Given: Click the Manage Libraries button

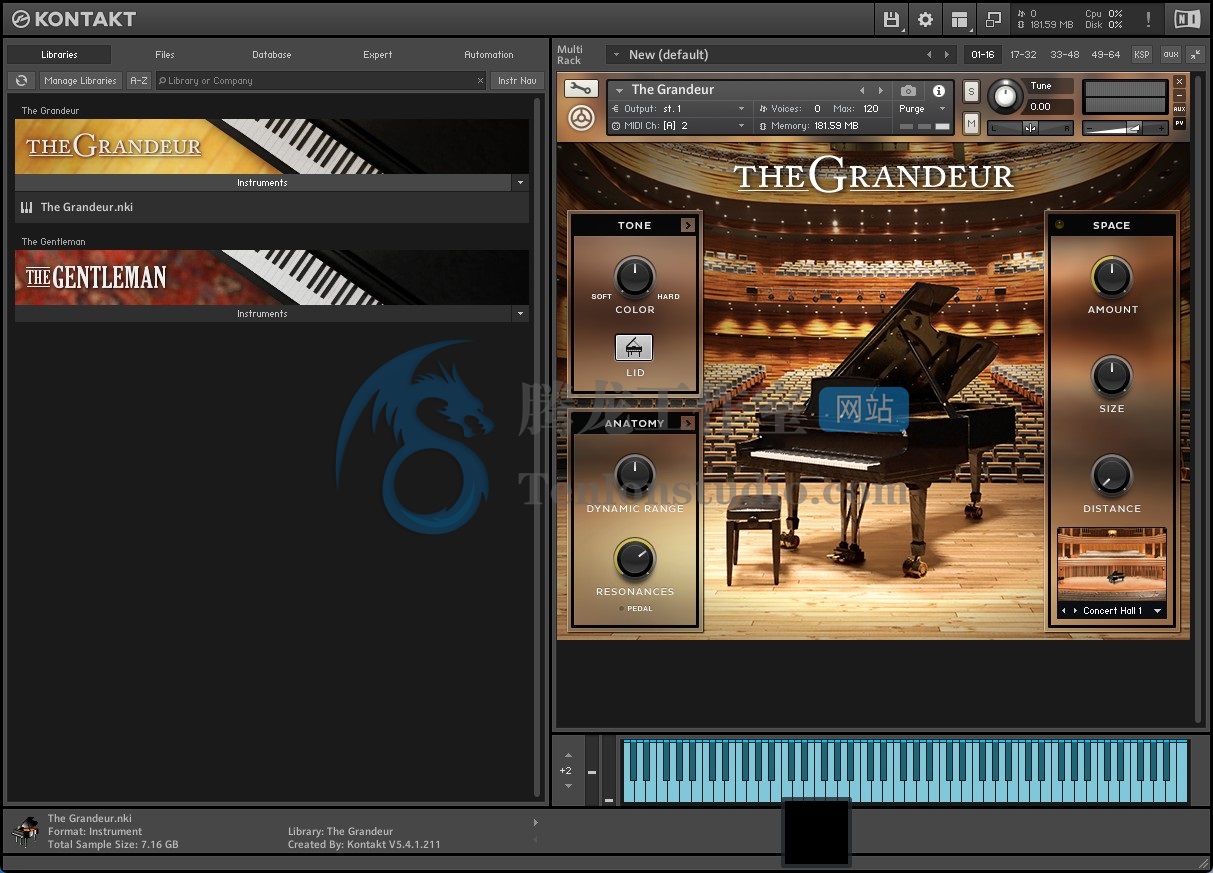Looking at the screenshot, I should 81,80.
